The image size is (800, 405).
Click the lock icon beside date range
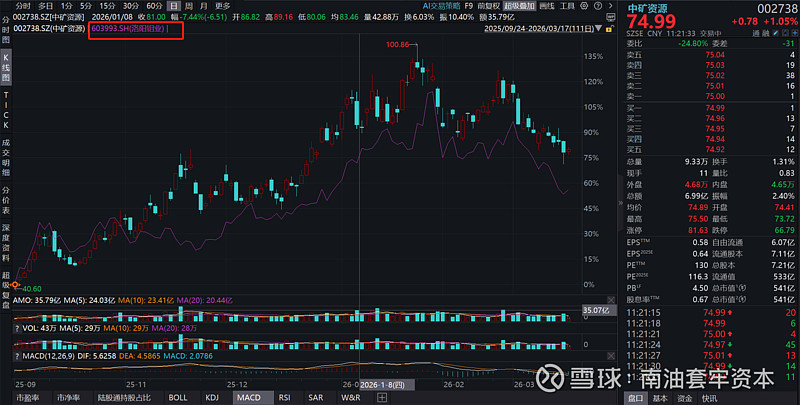[609, 29]
